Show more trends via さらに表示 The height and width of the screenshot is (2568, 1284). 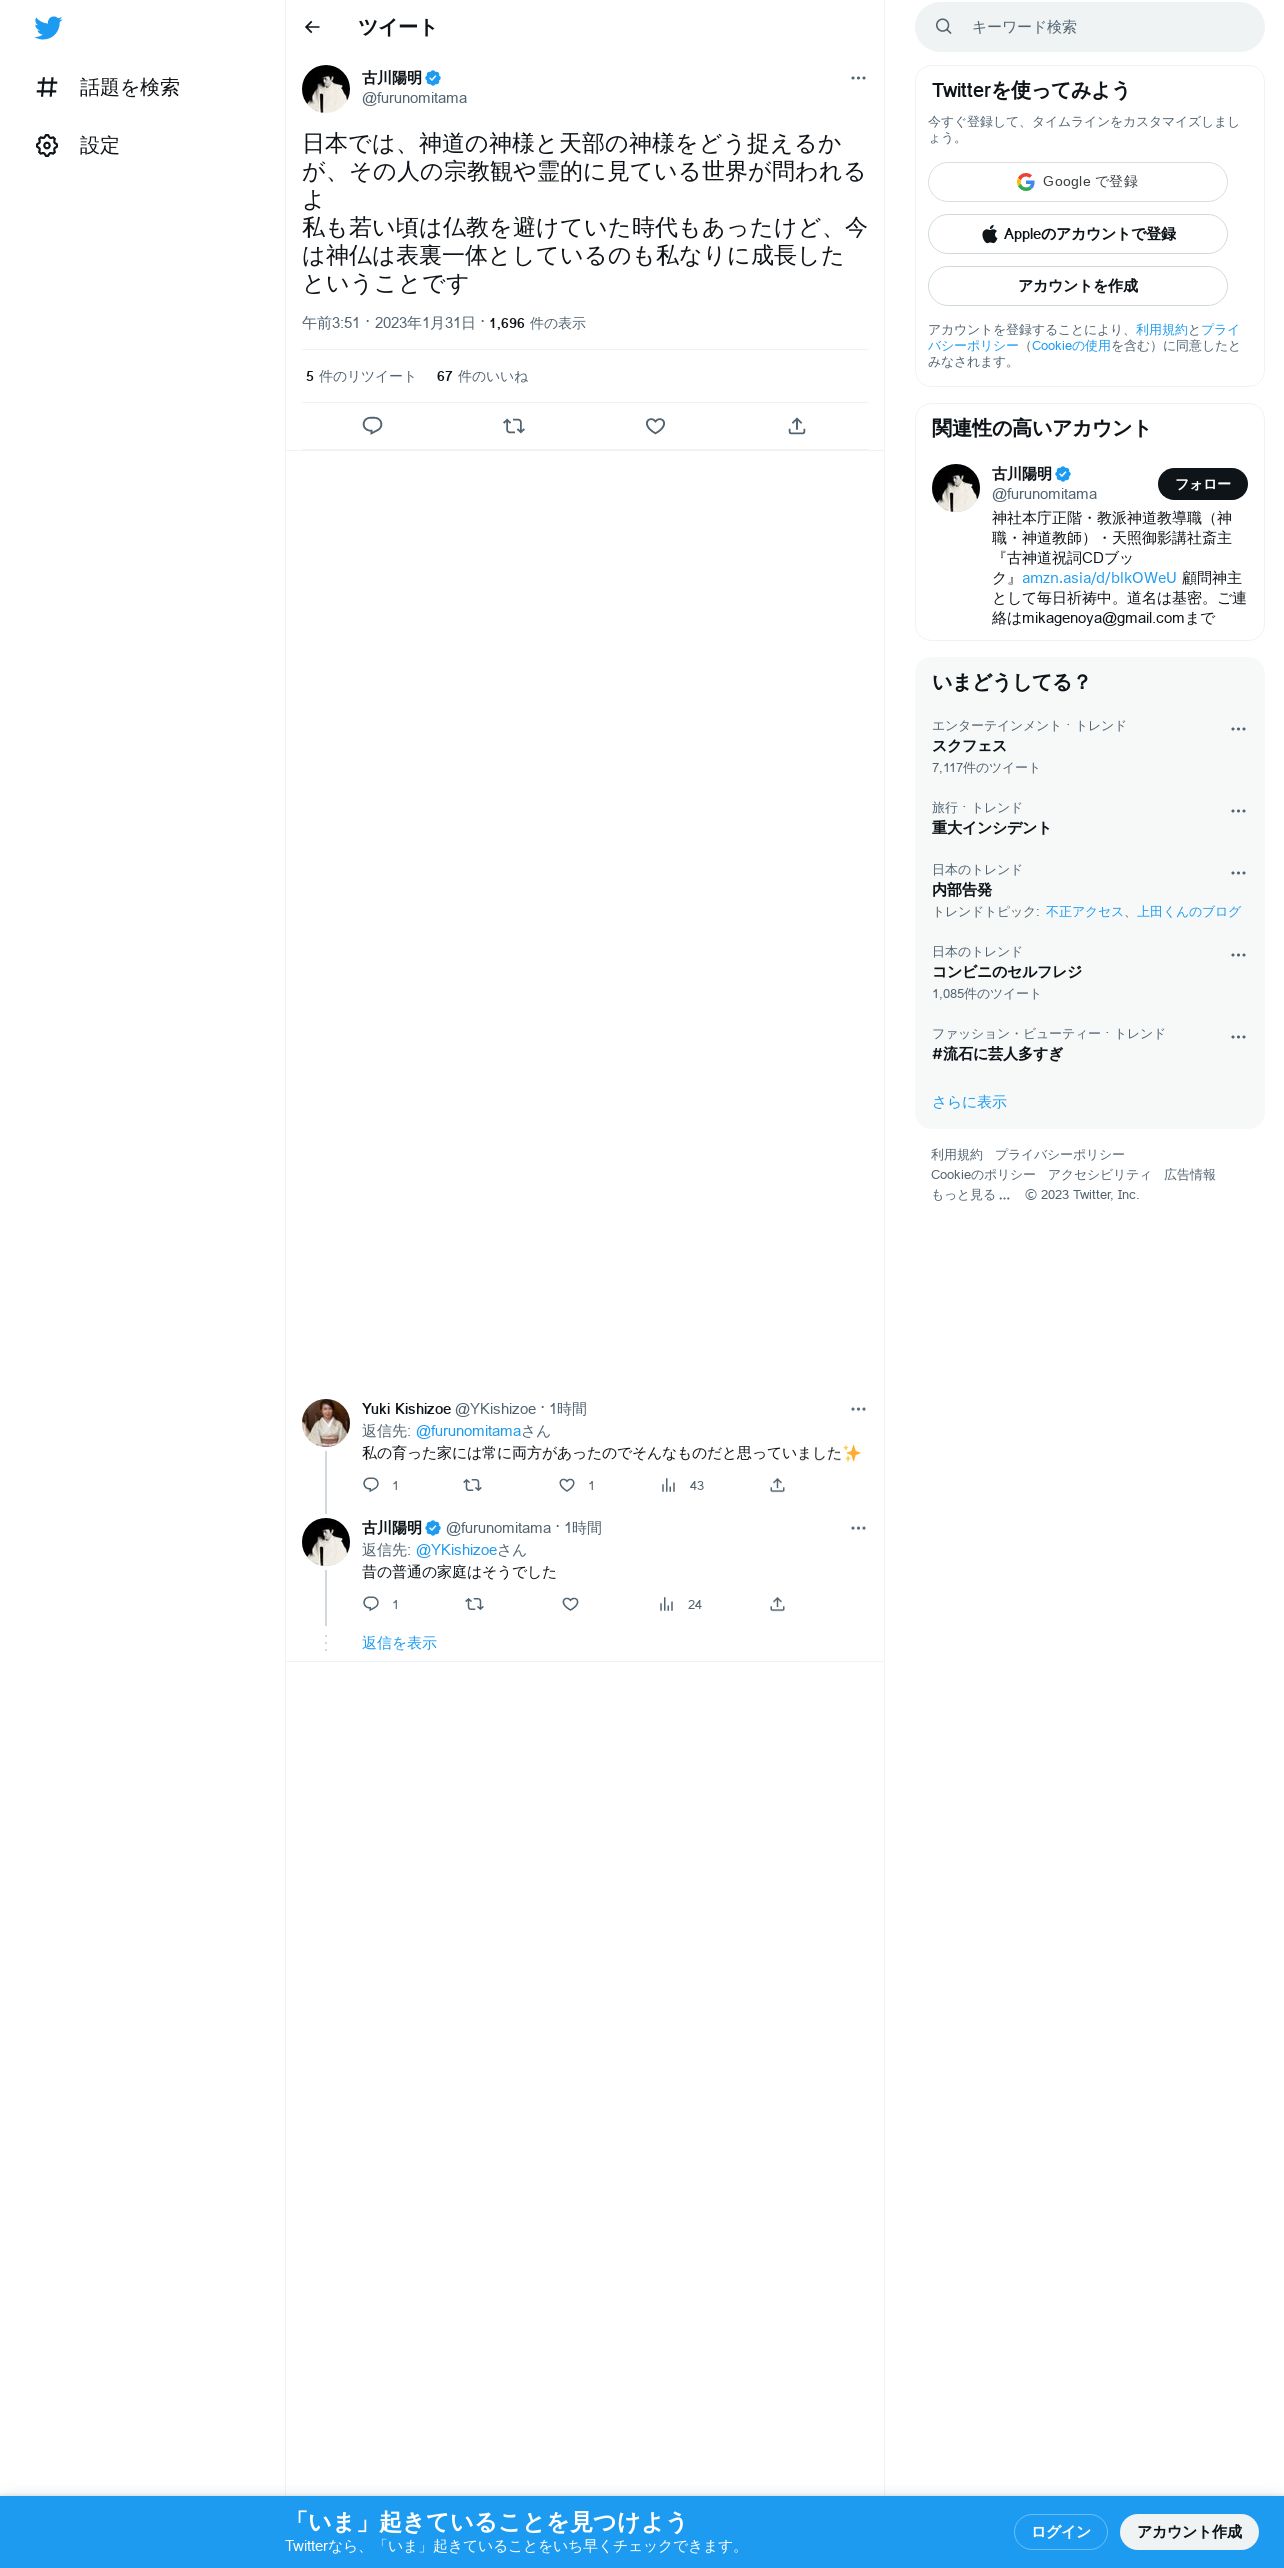969,1102
